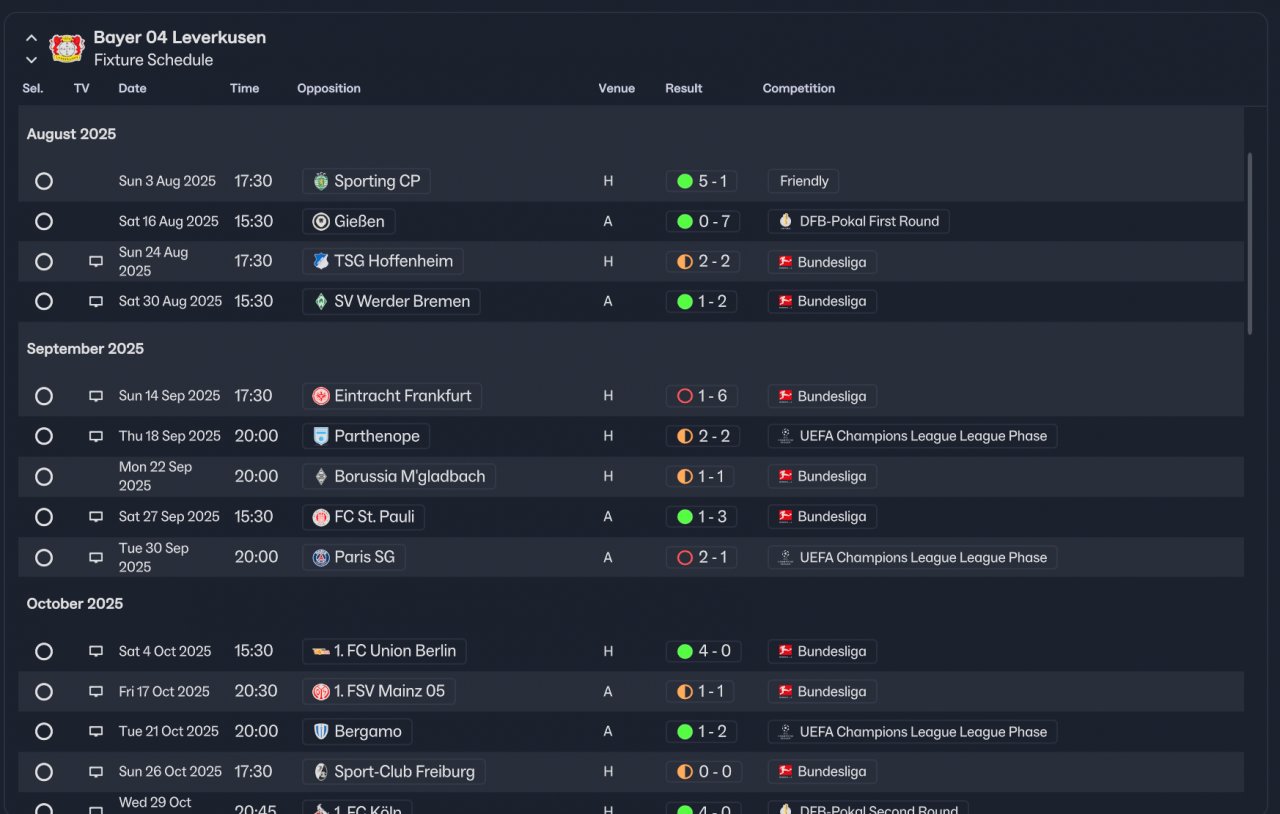Click the Sport-Club Freiburg club logo
The height and width of the screenshot is (814, 1280).
(x=321, y=771)
